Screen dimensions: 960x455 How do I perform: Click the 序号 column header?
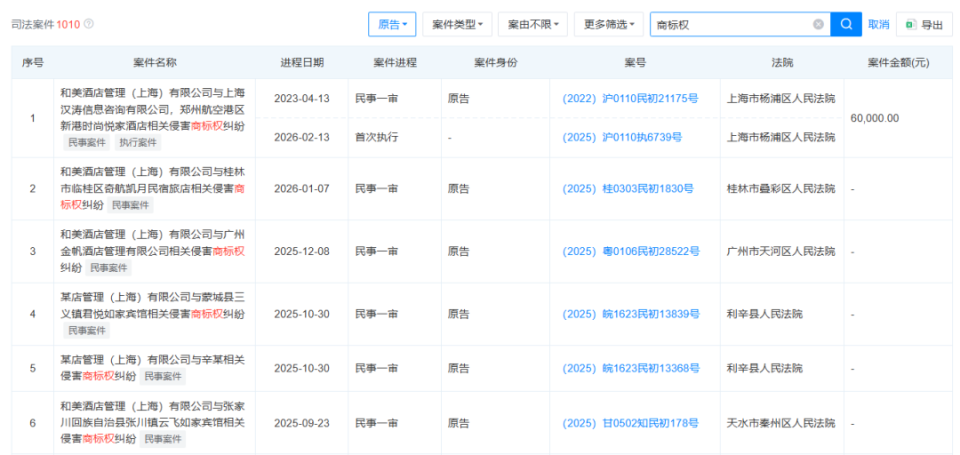[32, 62]
